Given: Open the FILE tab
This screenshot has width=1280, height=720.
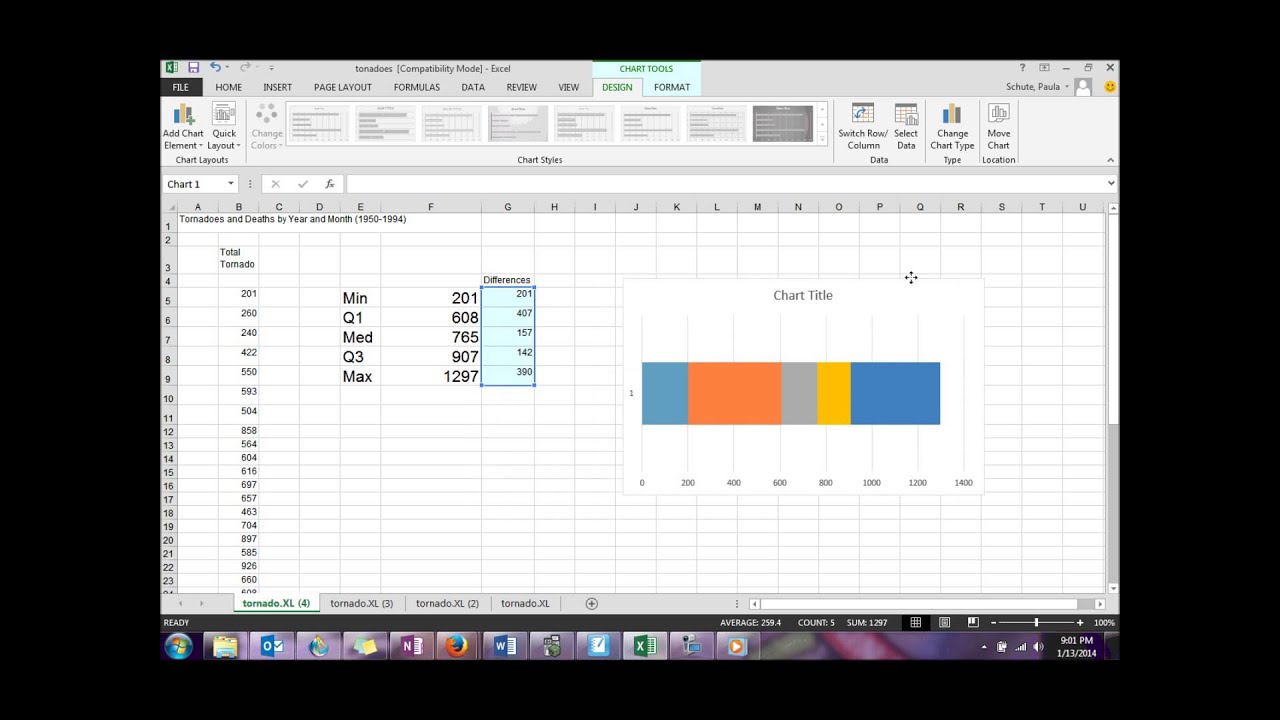Looking at the screenshot, I should click(180, 87).
